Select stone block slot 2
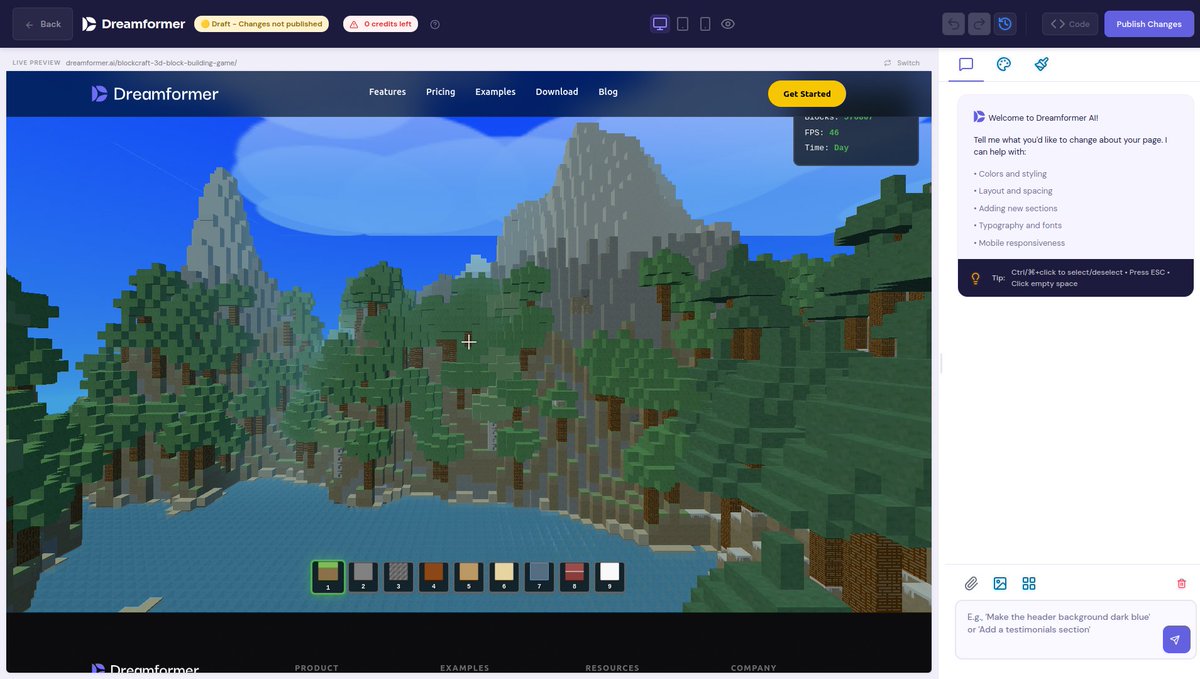 pos(363,577)
